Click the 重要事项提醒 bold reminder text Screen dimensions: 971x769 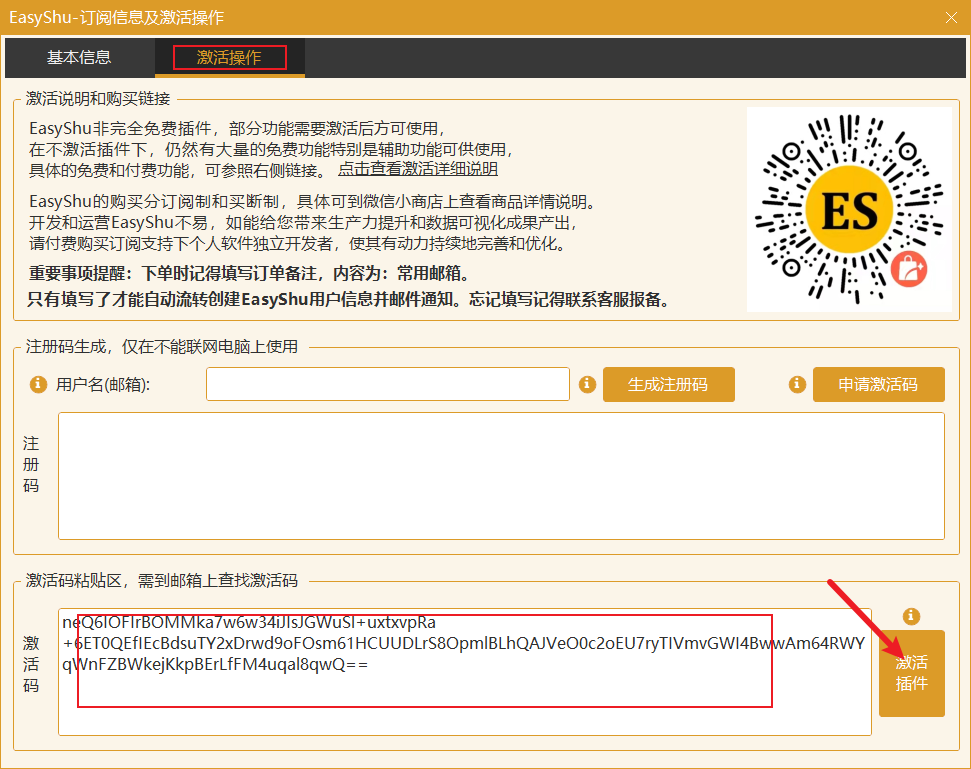tap(250, 273)
